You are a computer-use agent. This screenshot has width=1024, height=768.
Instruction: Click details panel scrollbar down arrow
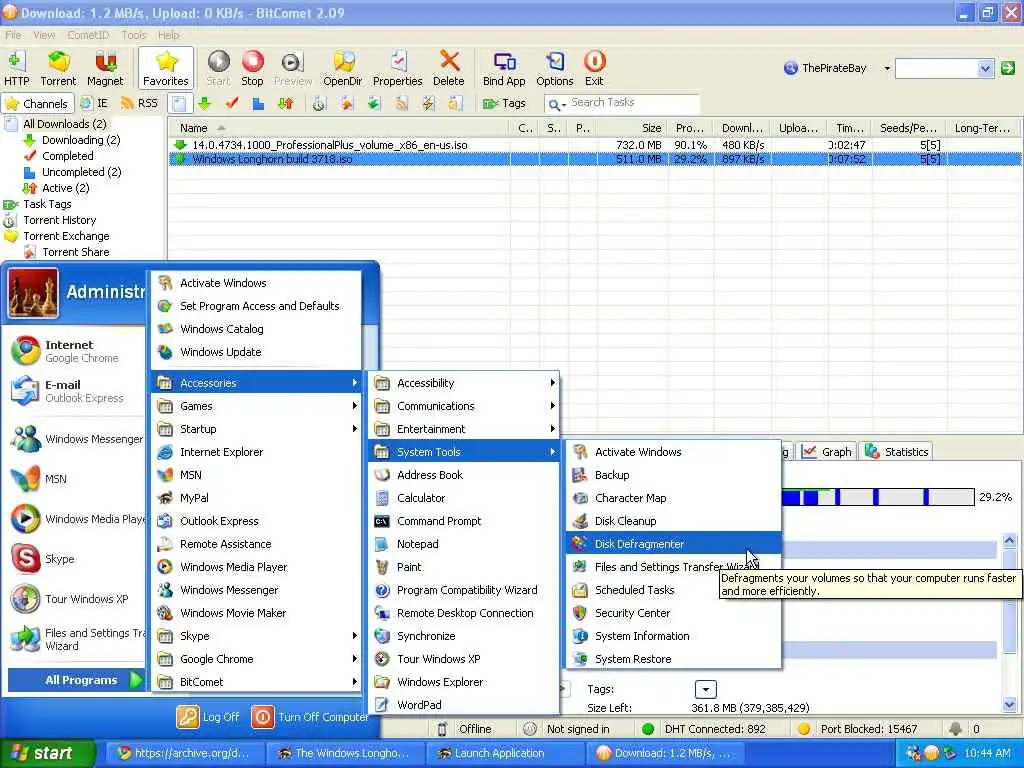tap(1010, 705)
